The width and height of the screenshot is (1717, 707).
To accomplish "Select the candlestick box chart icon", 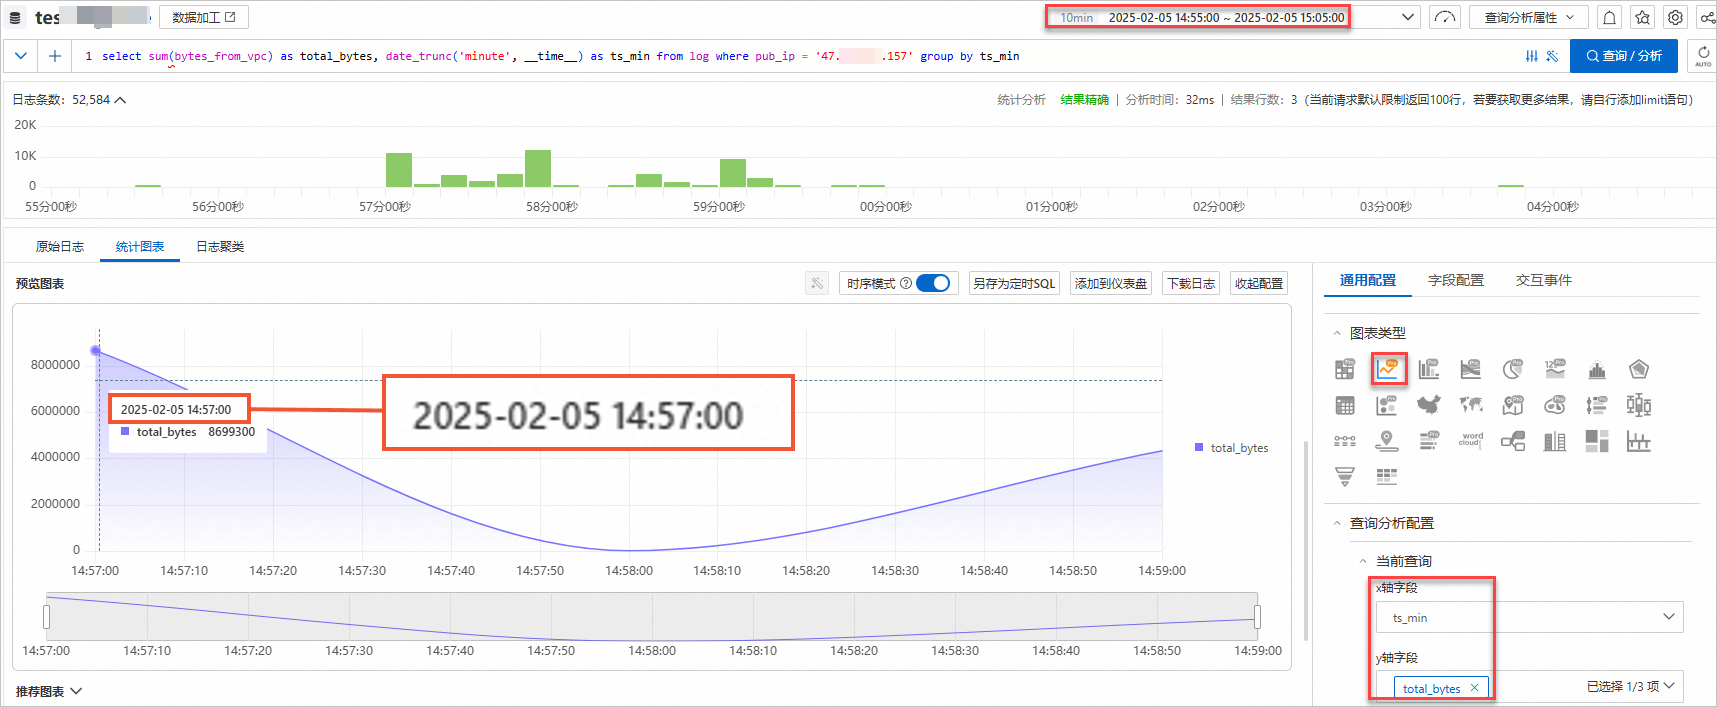I will pos(1639,405).
